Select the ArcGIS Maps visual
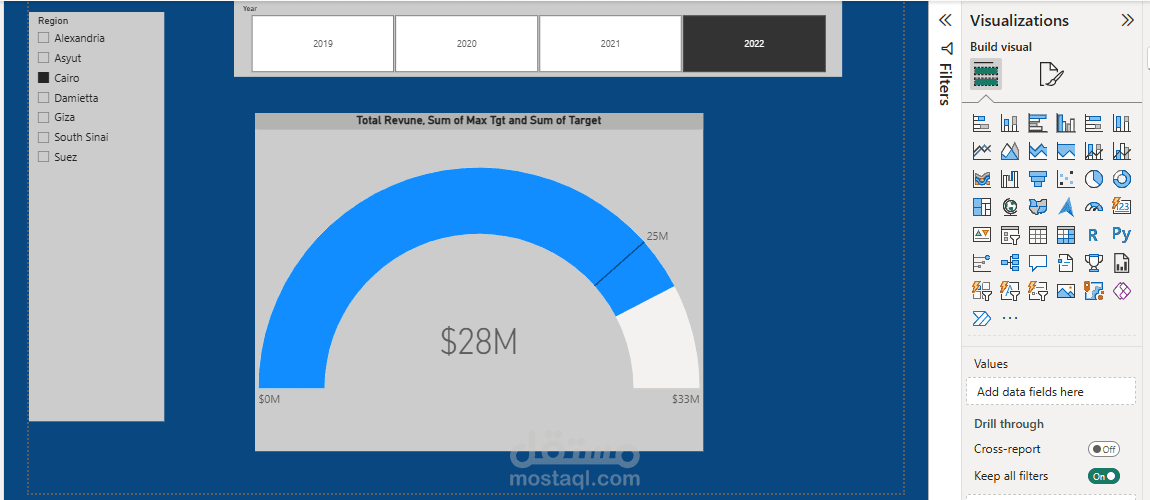The height and width of the screenshot is (500, 1150). click(1094, 290)
